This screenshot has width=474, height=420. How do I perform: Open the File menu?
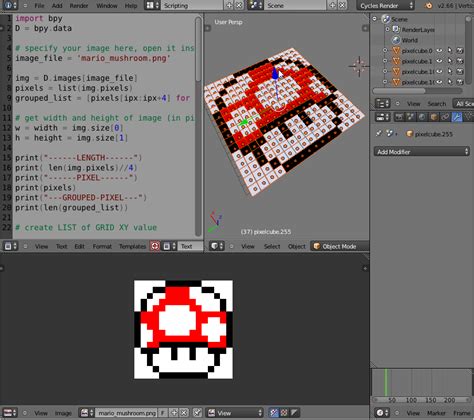[39, 6]
